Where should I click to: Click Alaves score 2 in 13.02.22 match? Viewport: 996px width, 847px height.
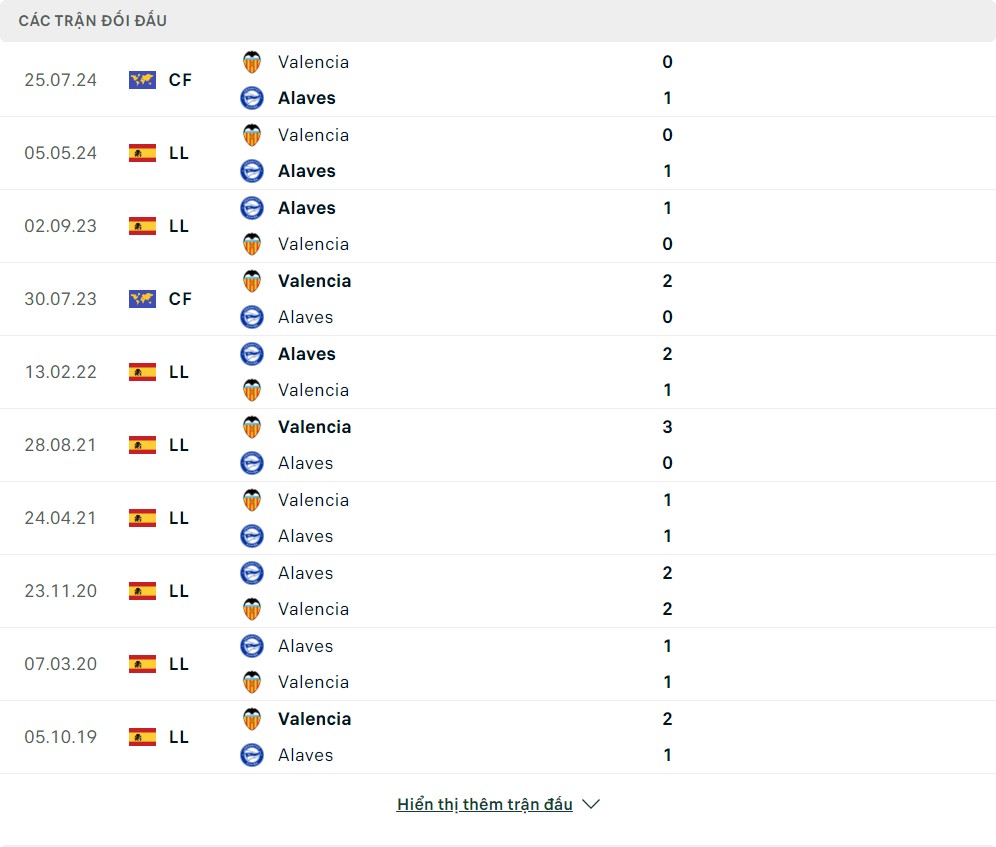[667, 354]
